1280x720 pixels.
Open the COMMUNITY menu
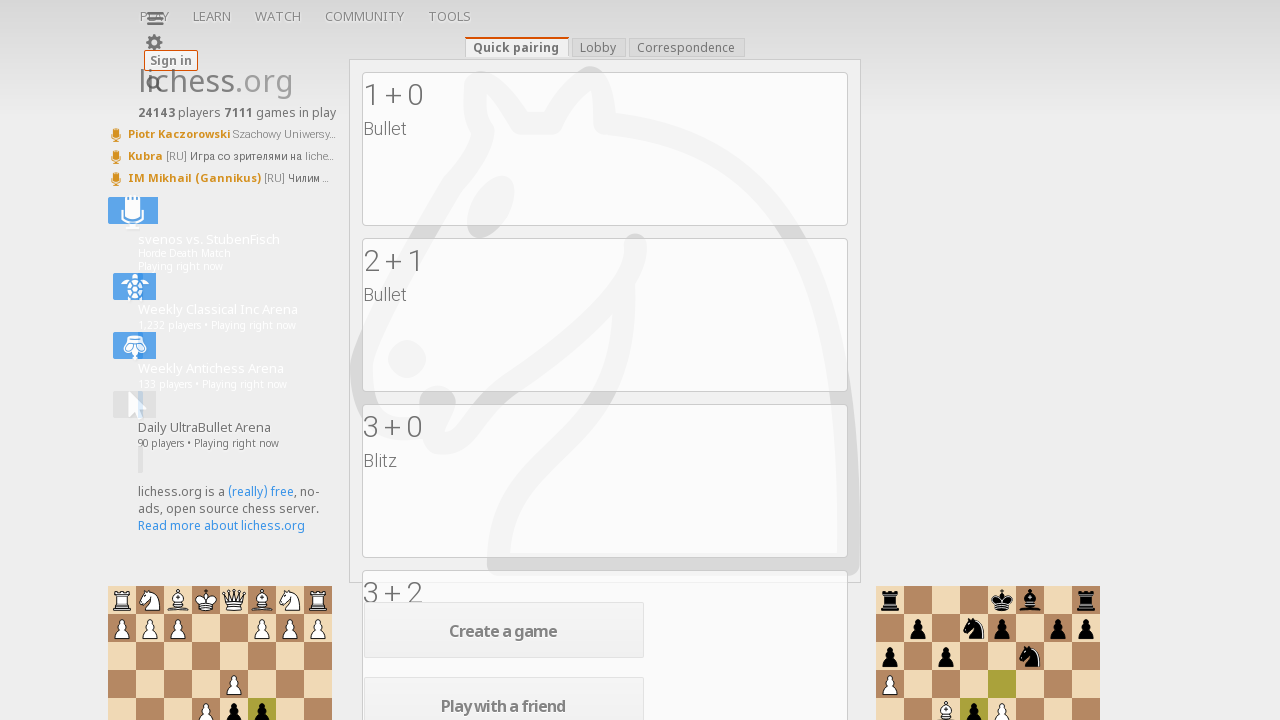tap(365, 17)
